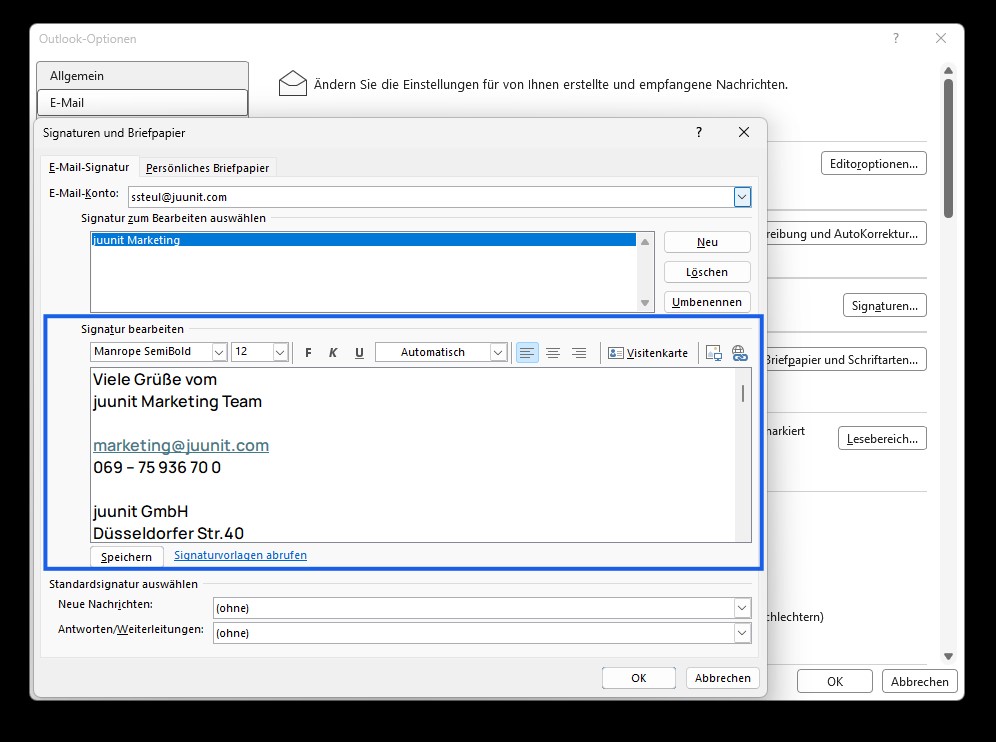Select Allgemein in Outlook-Optionen sidebar
Image resolution: width=996 pixels, height=742 pixels.
[142, 76]
